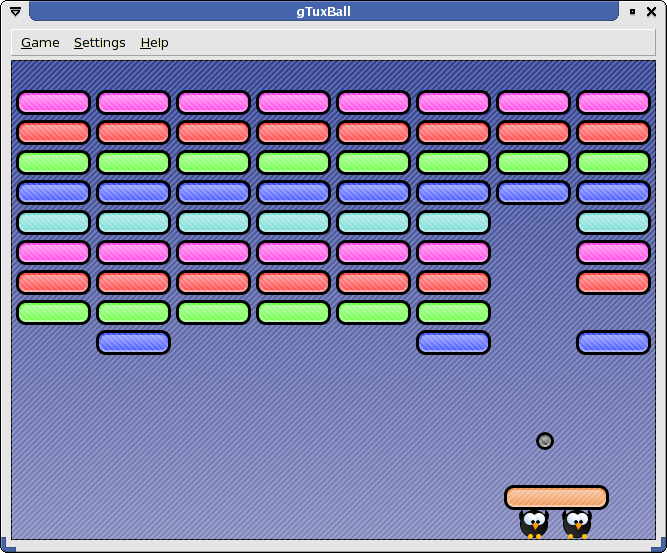Click the right penguin life icon

[577, 522]
